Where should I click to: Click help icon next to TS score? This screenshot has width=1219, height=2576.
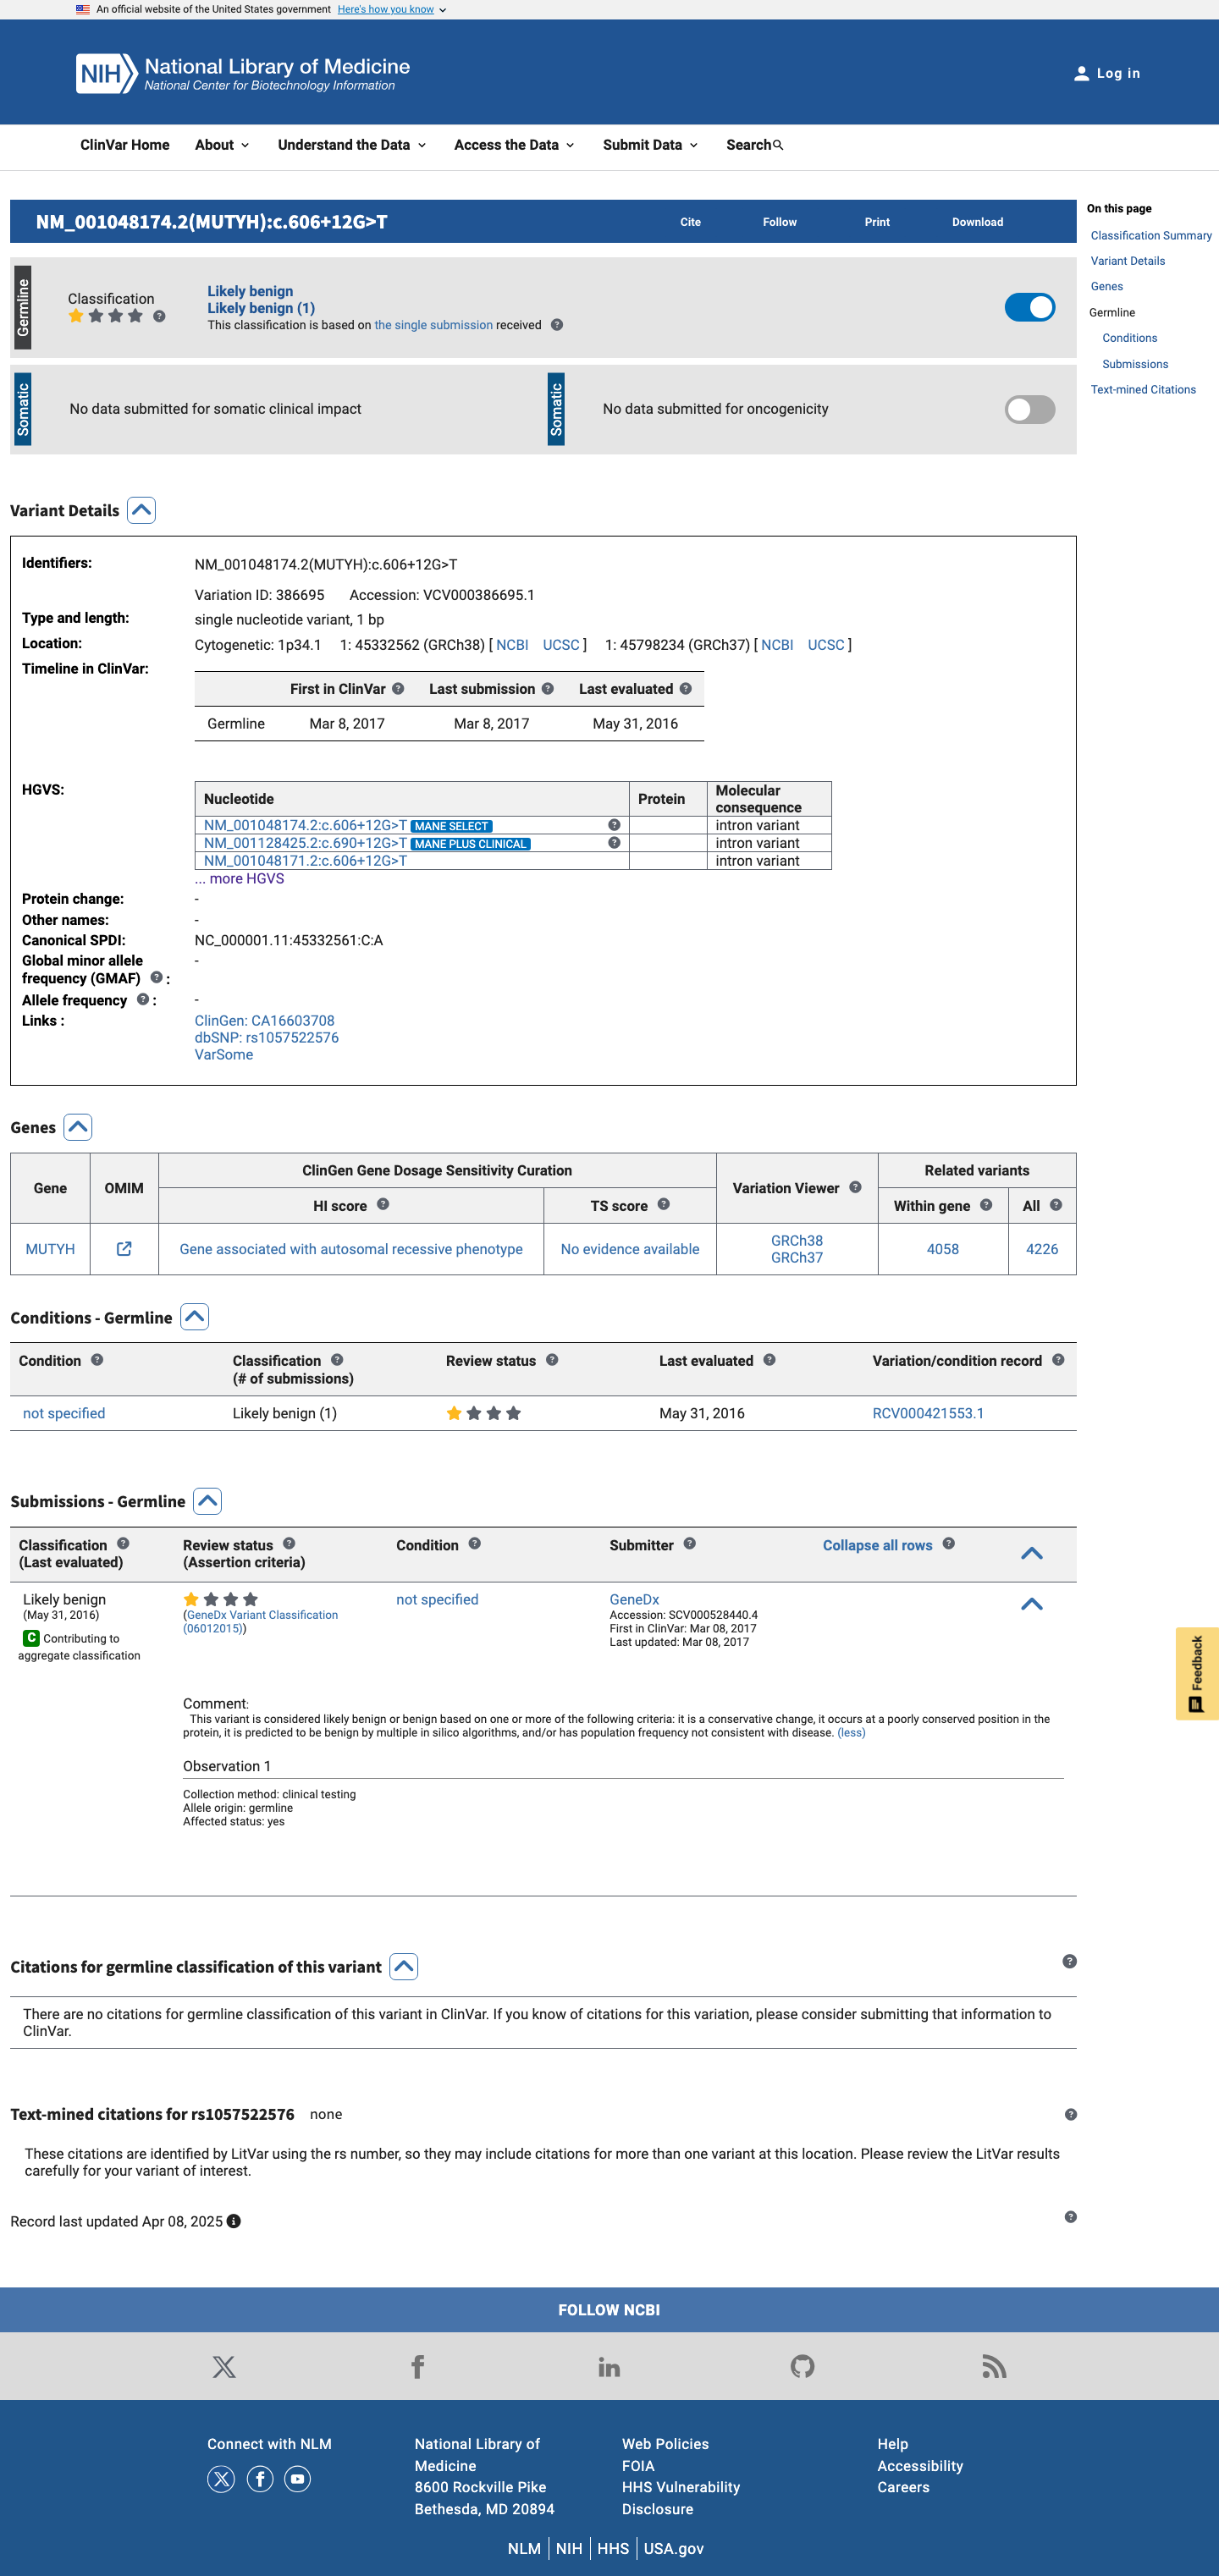(x=664, y=1205)
